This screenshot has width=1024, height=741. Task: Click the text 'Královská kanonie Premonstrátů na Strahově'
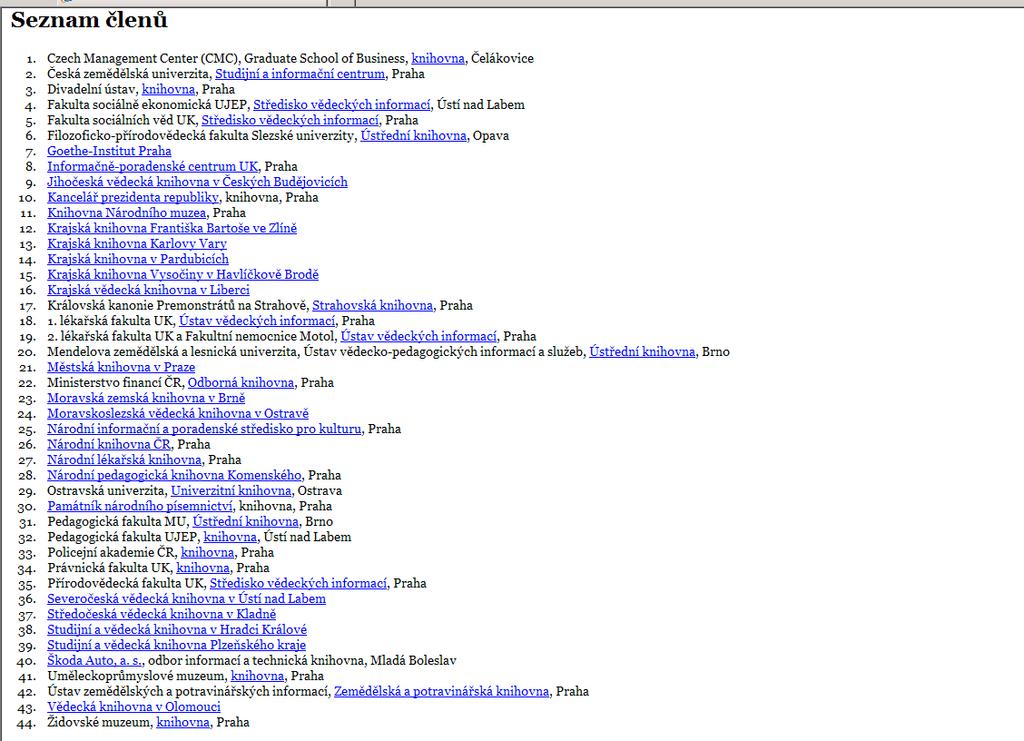click(x=176, y=306)
